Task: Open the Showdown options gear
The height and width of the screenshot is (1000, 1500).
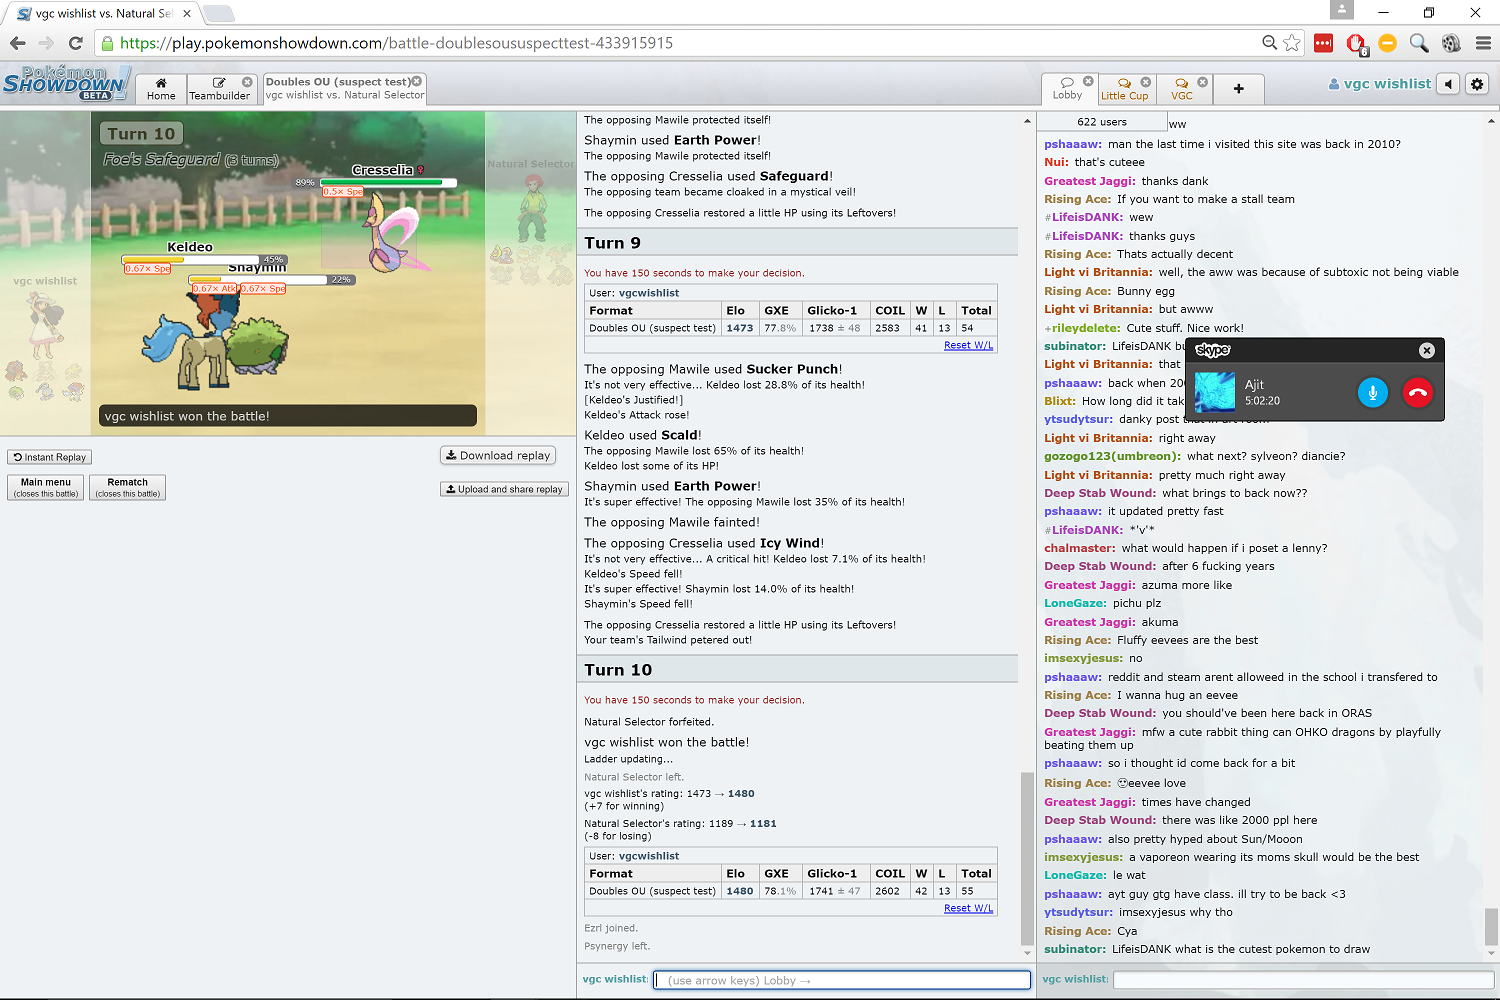Action: point(1477,84)
